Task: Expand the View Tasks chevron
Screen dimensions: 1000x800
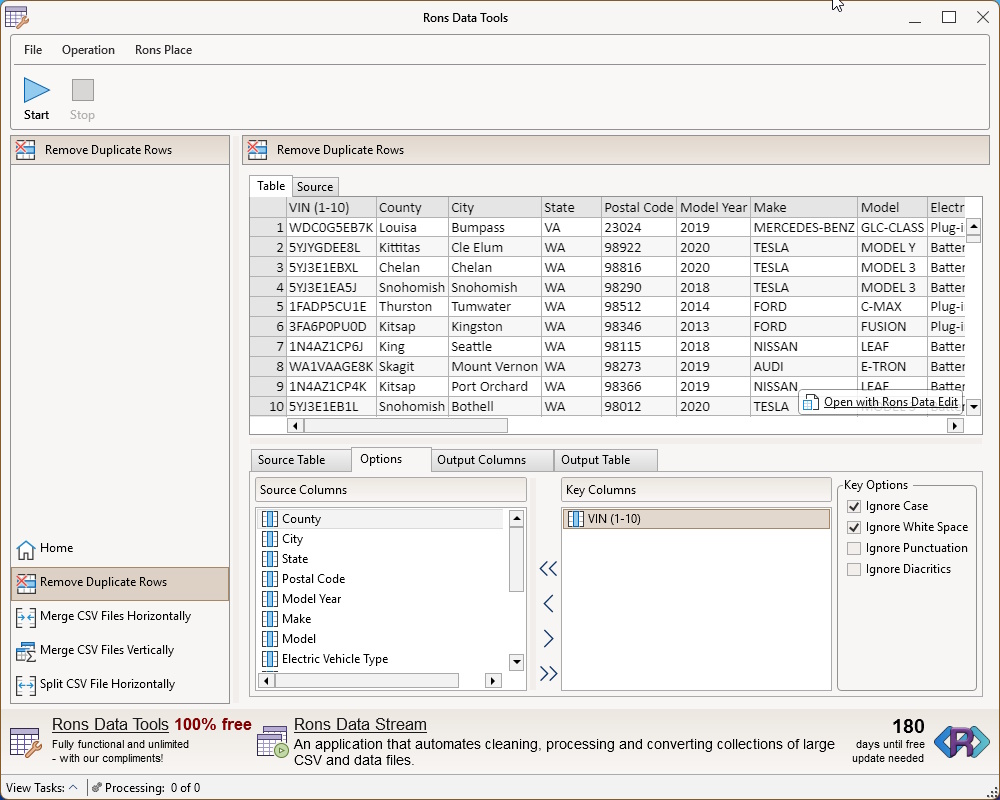Action: [x=73, y=788]
